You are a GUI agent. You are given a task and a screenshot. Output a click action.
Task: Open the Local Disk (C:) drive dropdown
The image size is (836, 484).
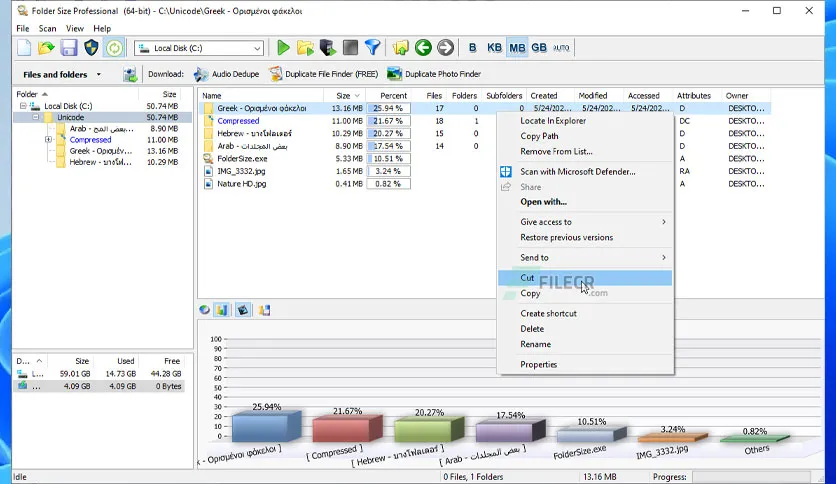pyautogui.click(x=257, y=49)
